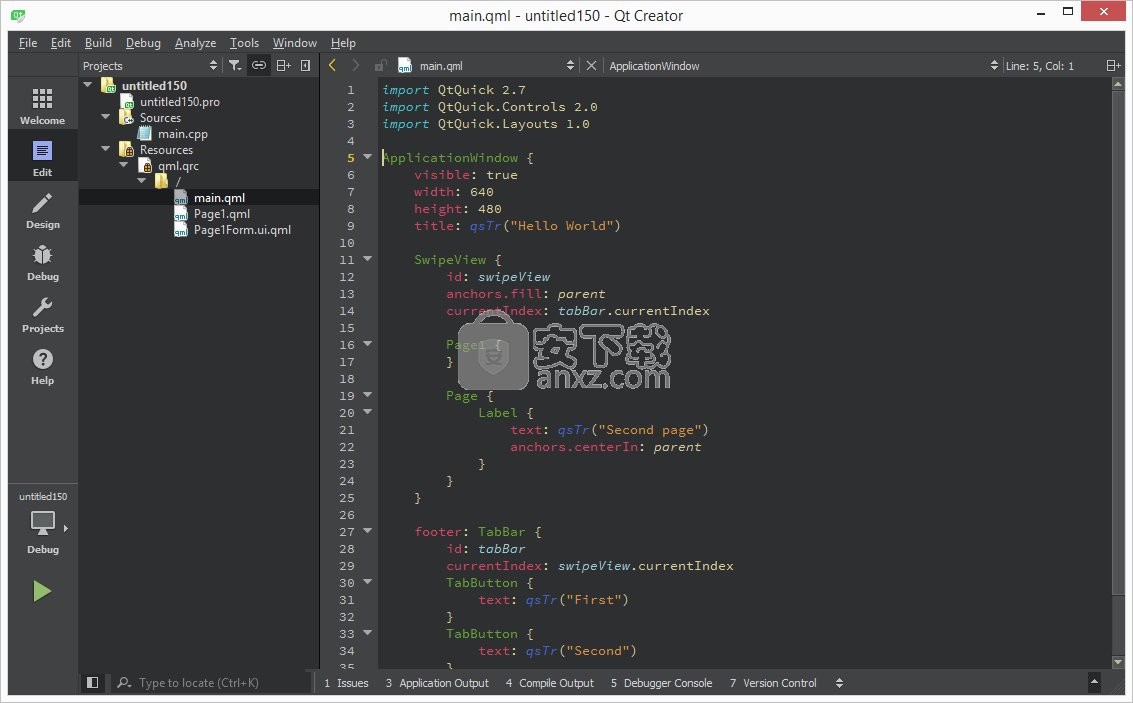
Task: Run the project with green arrow
Action: point(42,592)
